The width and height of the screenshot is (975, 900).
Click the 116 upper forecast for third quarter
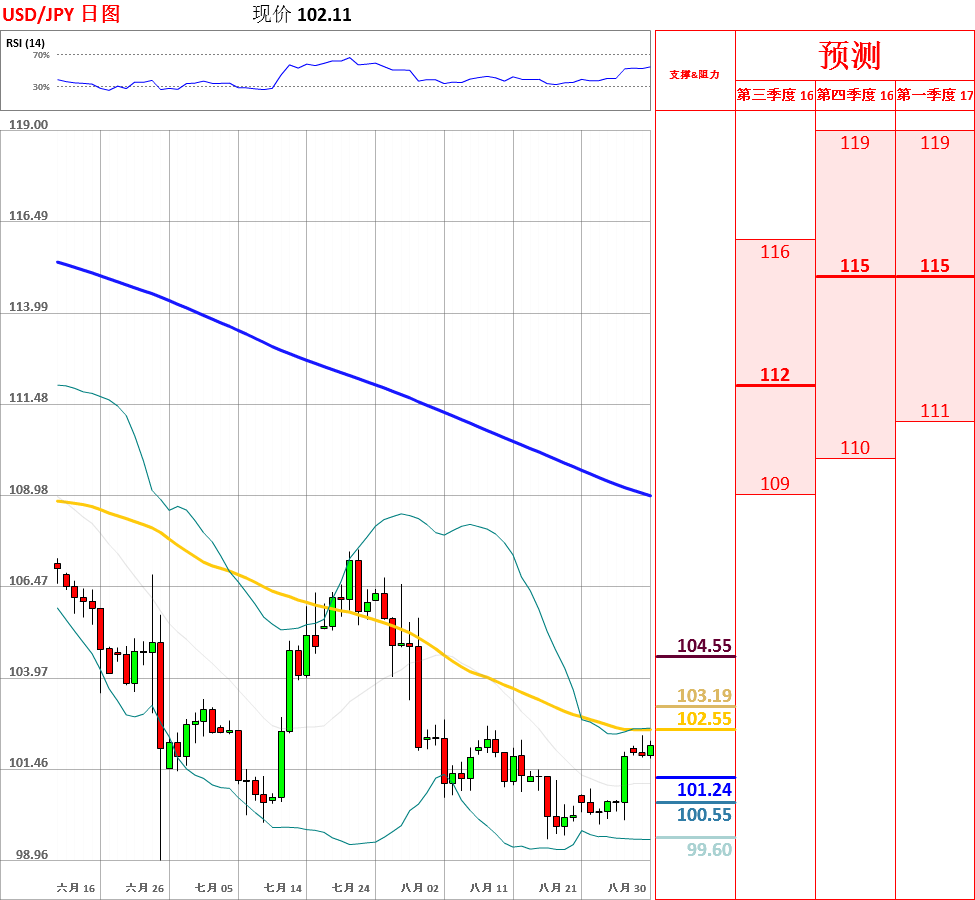click(x=775, y=252)
